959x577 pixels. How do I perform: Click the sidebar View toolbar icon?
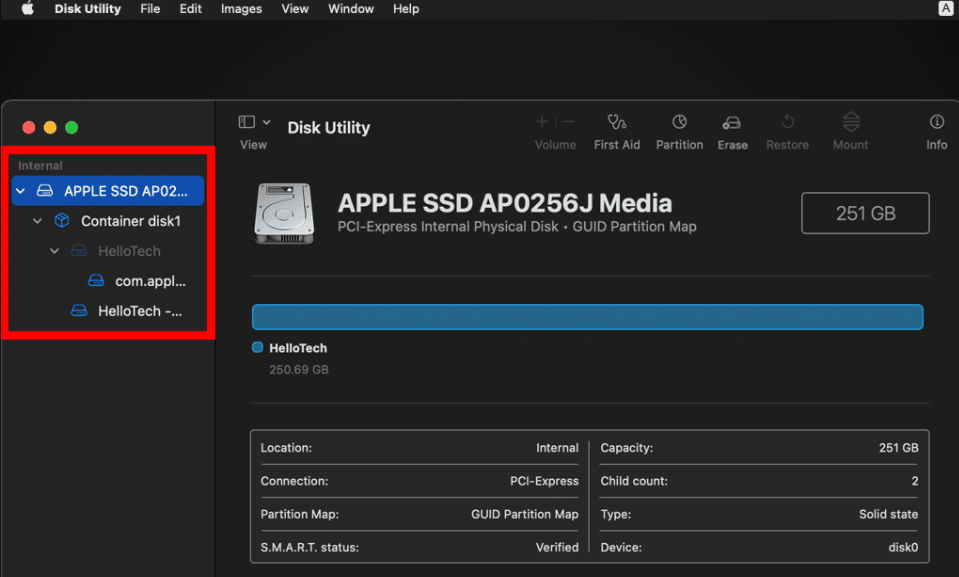tap(246, 122)
